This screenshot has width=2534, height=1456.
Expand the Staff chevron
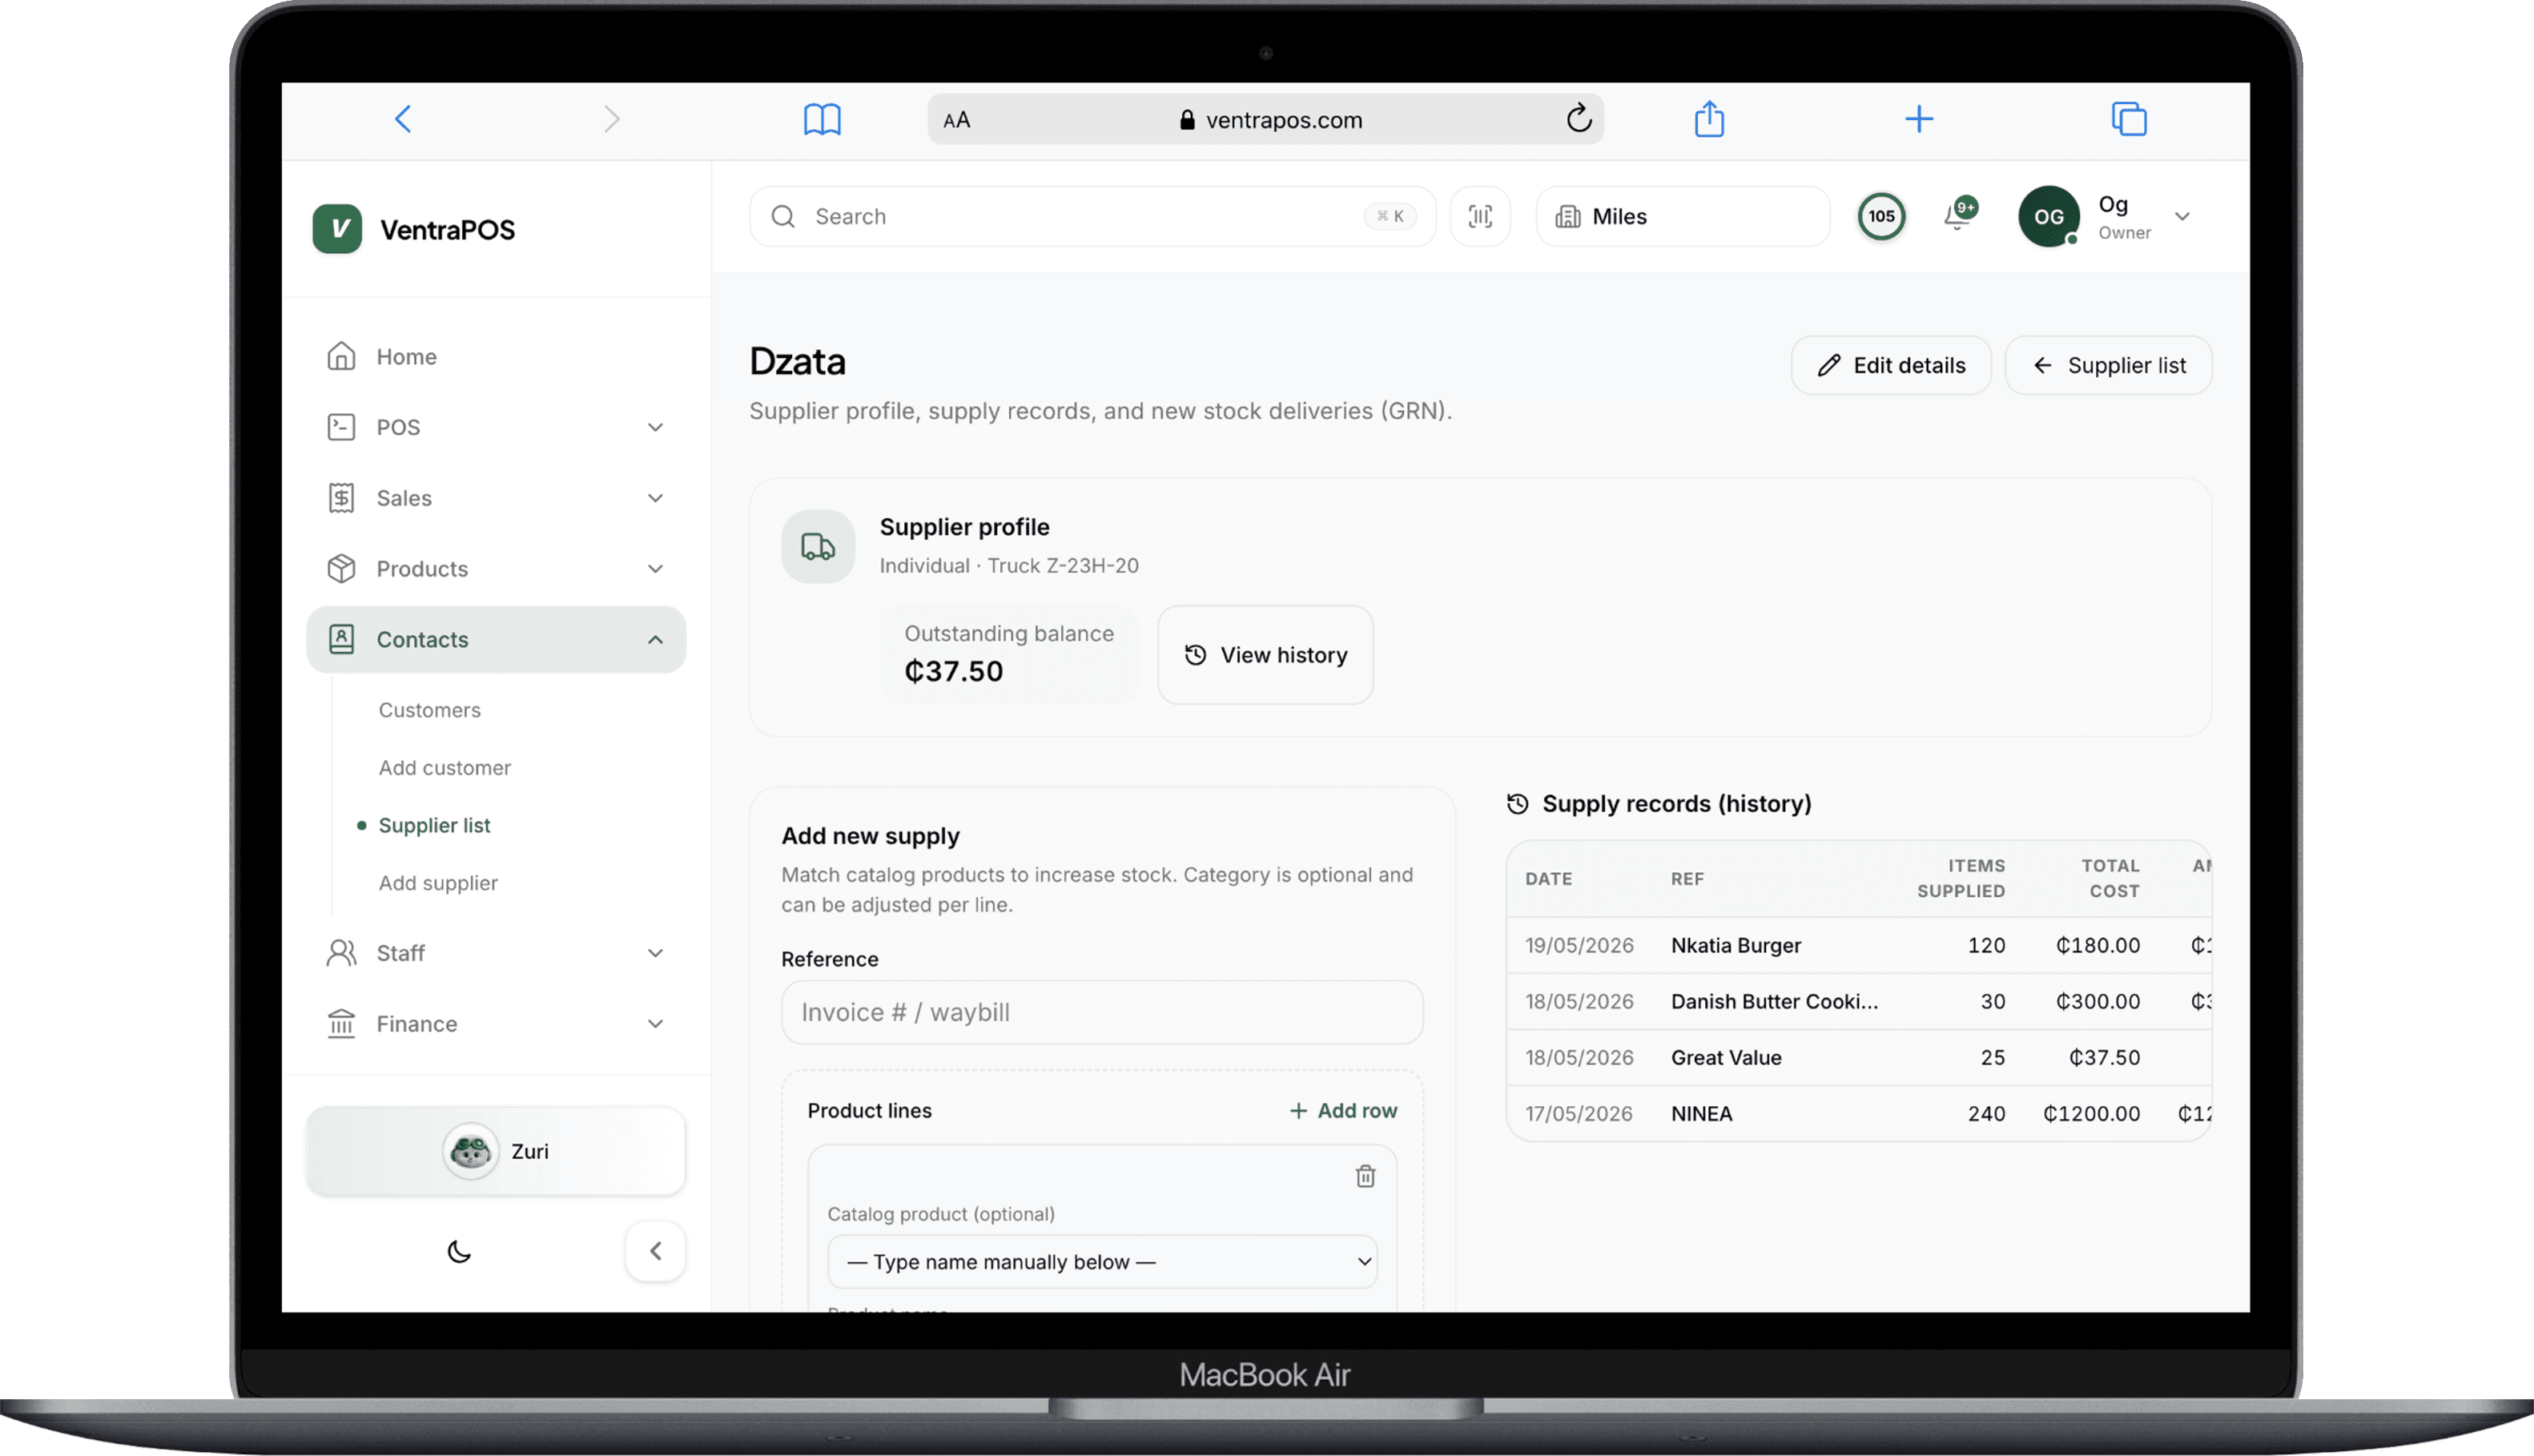[x=655, y=953]
